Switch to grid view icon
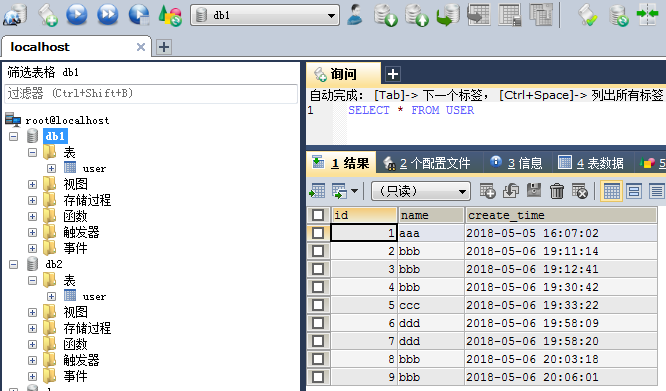 click(x=611, y=191)
